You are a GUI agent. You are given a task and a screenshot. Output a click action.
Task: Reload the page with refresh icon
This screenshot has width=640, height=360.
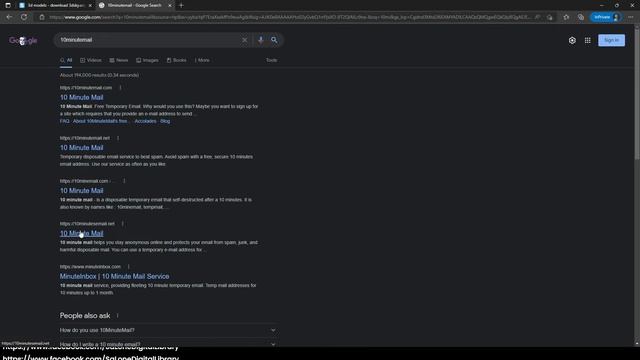(24, 17)
